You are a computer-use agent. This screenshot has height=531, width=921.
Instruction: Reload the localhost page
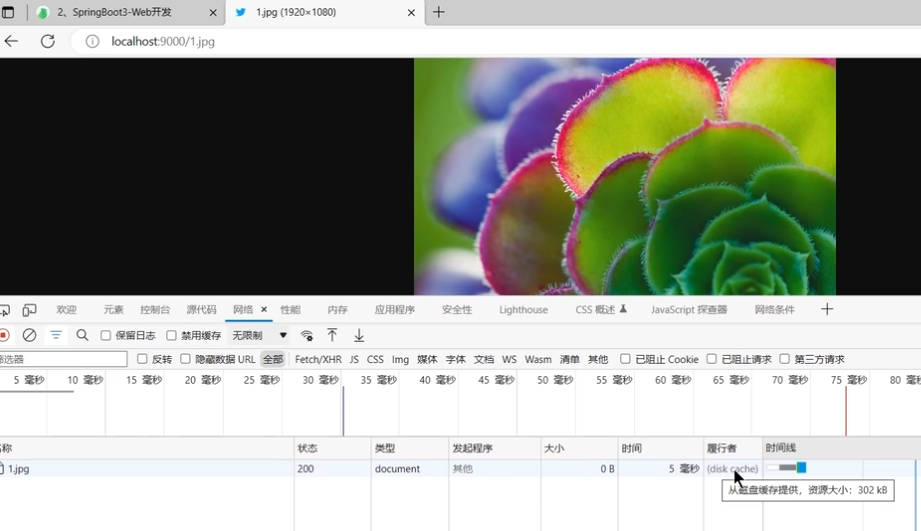coord(48,41)
